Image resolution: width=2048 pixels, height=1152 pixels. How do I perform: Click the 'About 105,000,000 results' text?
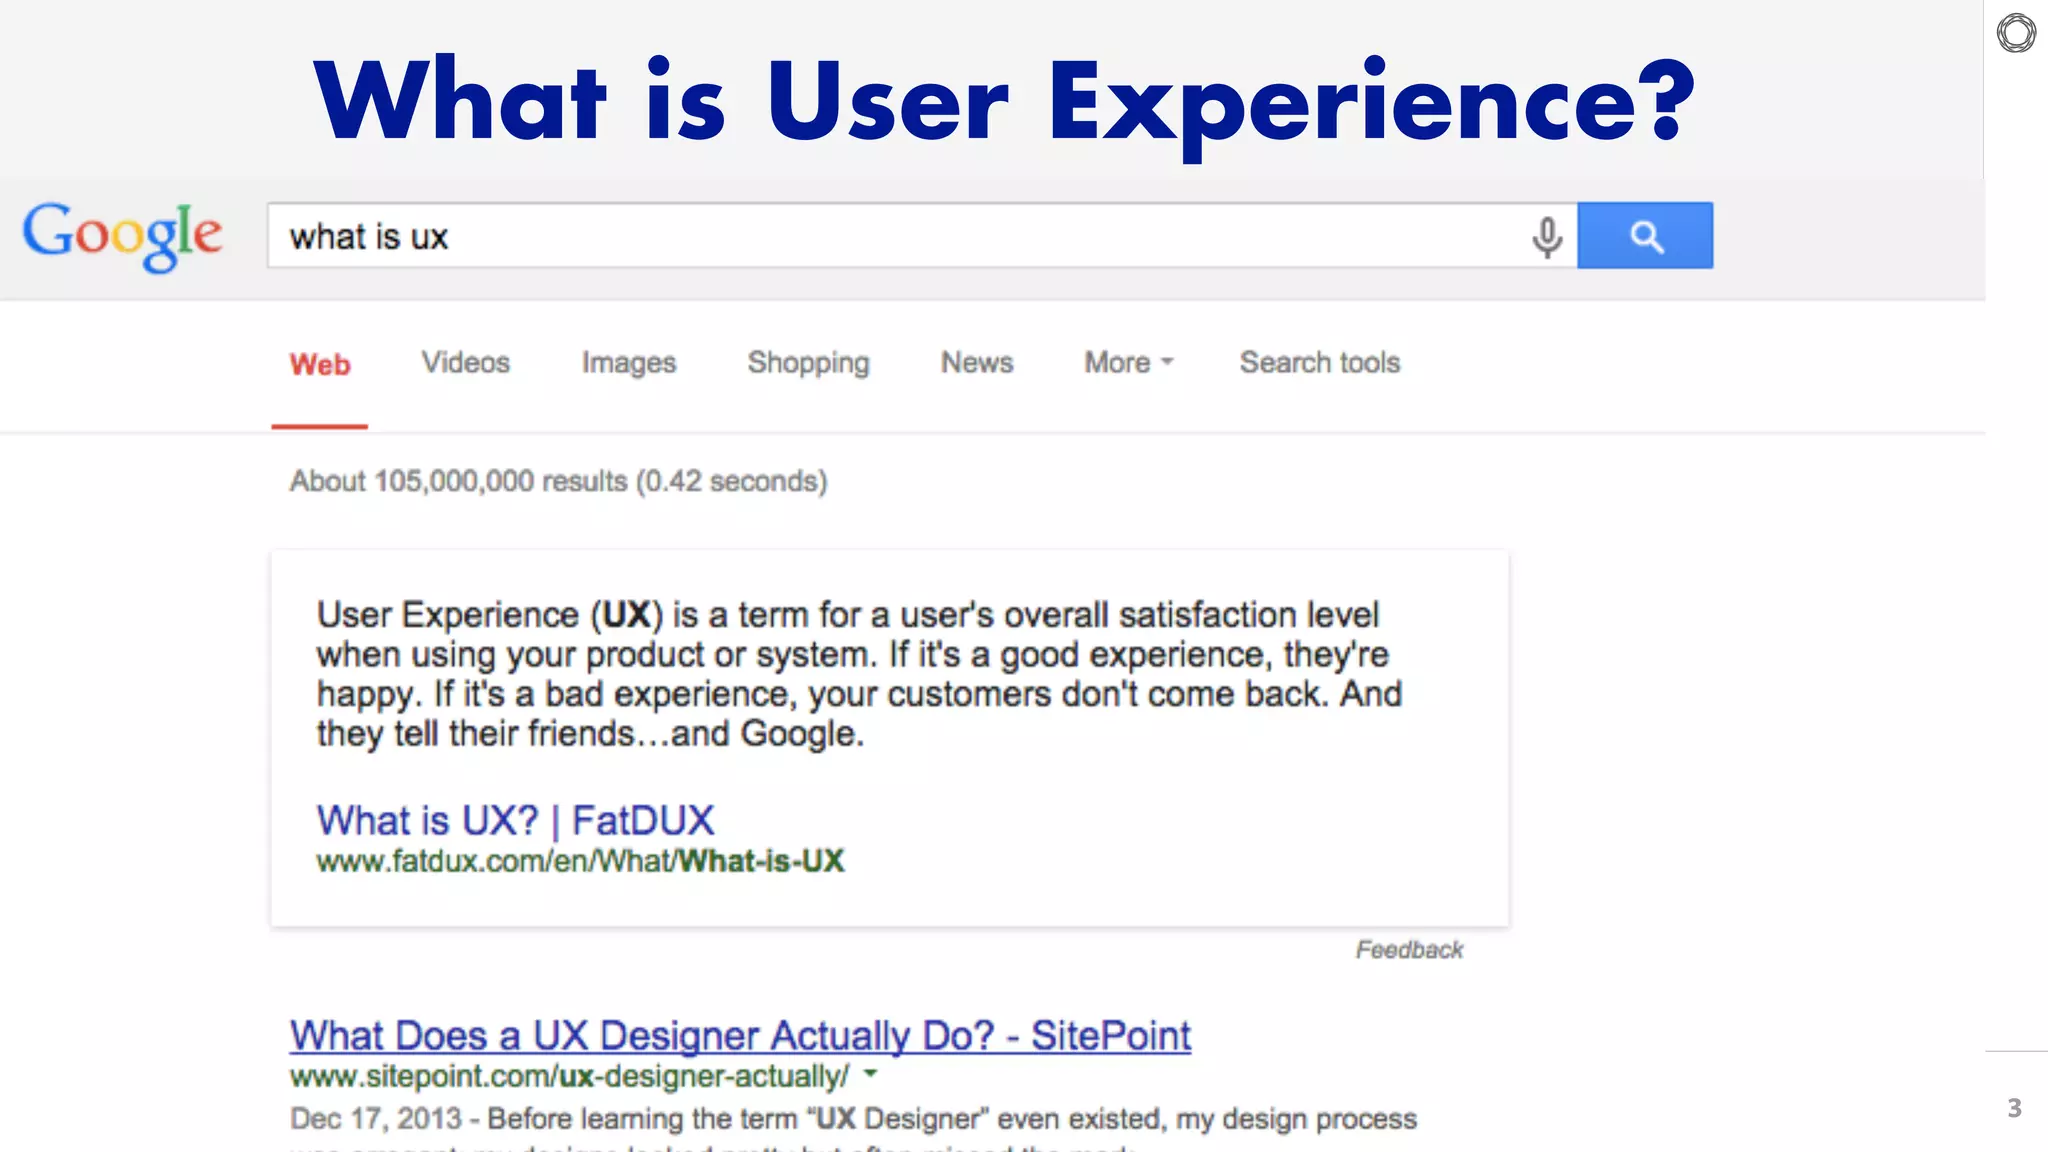(x=558, y=481)
